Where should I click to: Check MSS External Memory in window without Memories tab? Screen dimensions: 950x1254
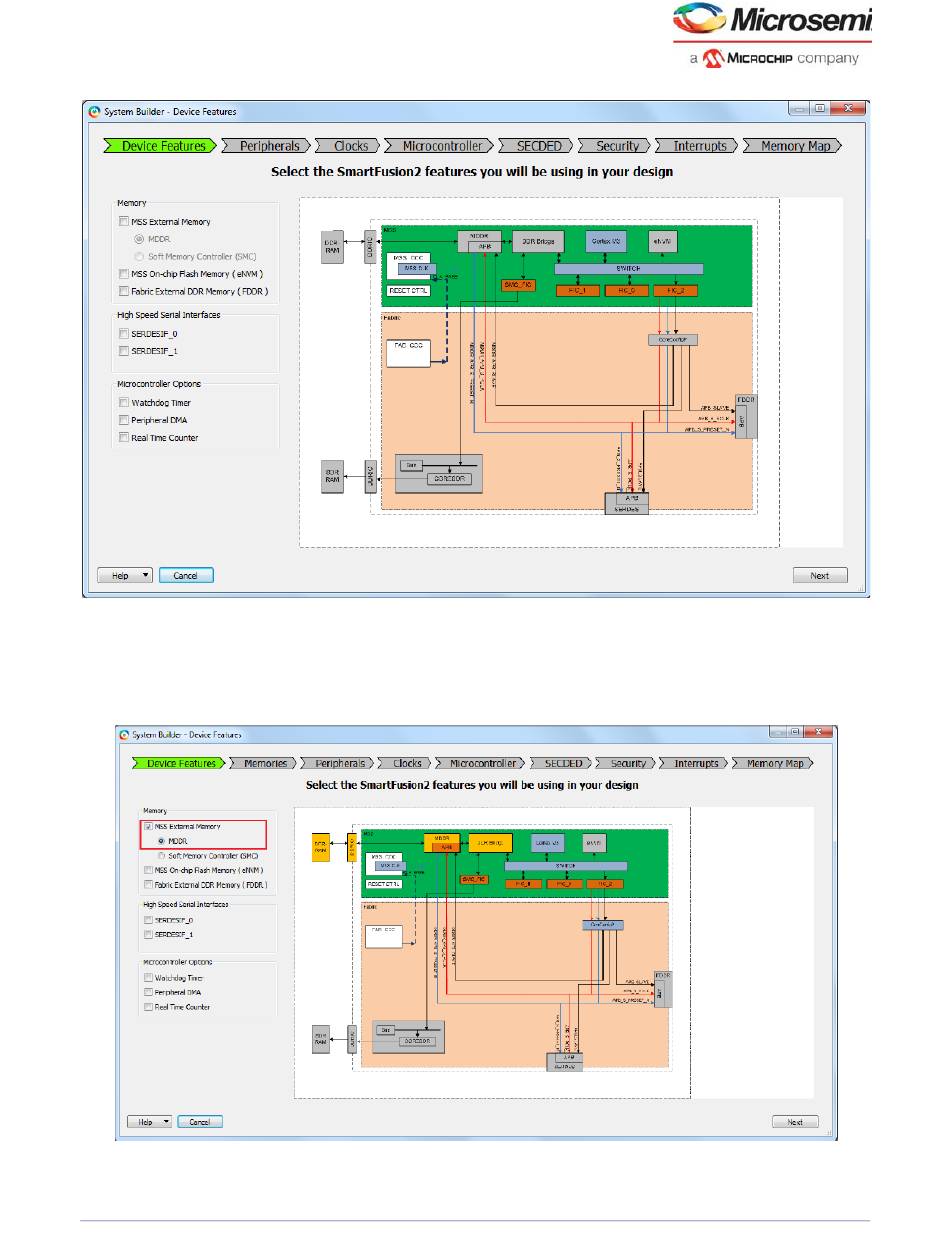click(123, 222)
